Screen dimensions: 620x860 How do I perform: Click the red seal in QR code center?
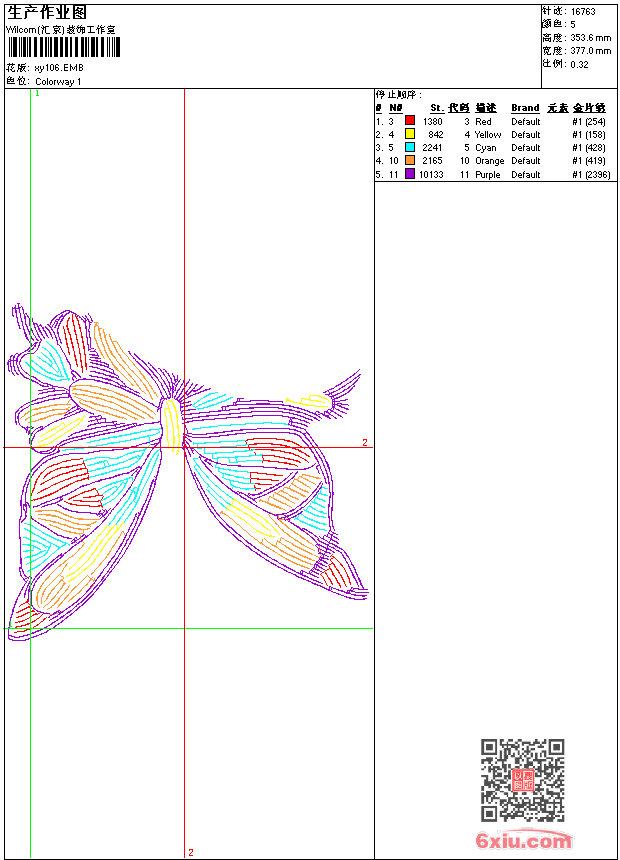coord(523,780)
